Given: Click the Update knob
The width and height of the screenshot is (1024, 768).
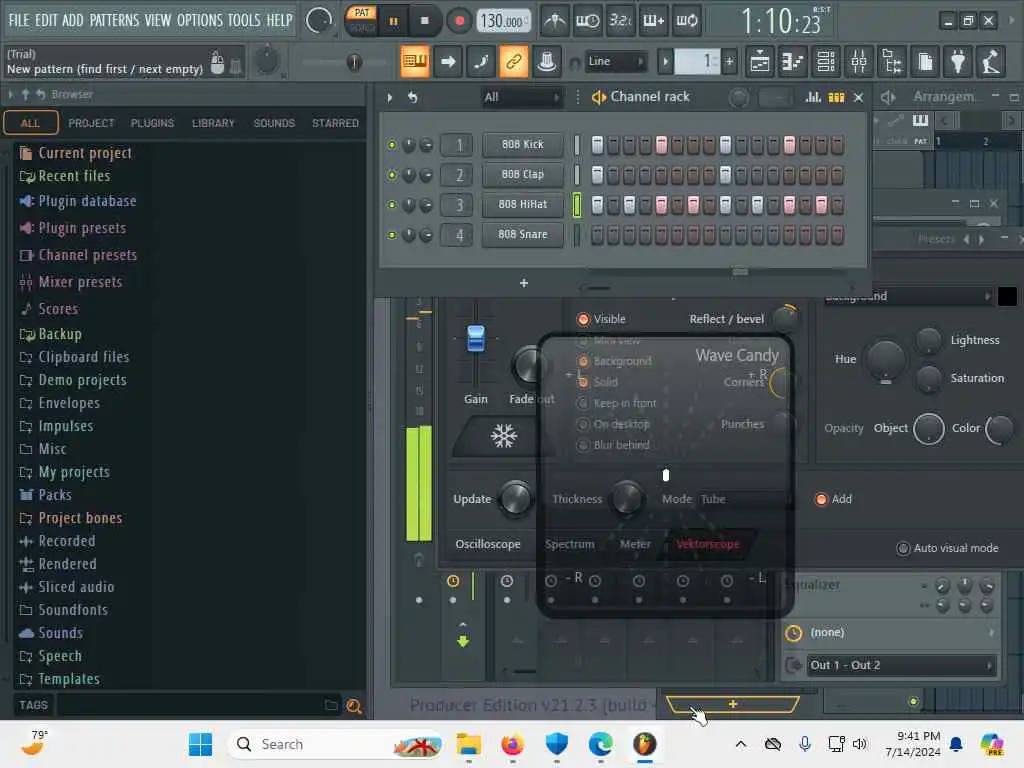Looking at the screenshot, I should [x=515, y=500].
